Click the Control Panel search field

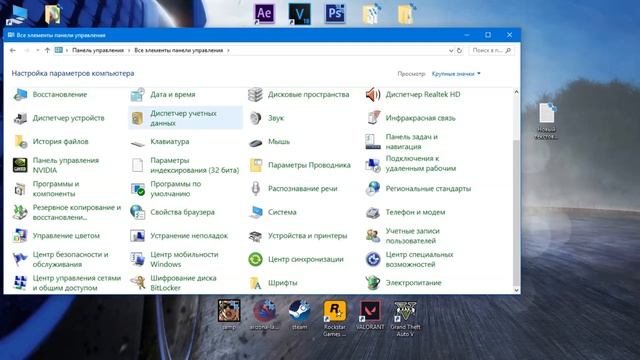(491, 51)
